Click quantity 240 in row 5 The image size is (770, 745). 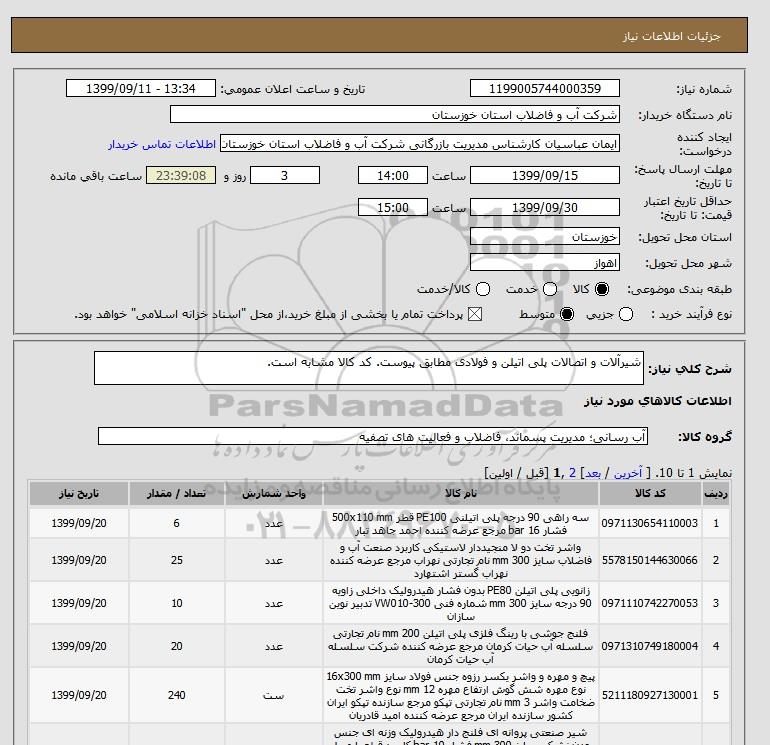177,695
